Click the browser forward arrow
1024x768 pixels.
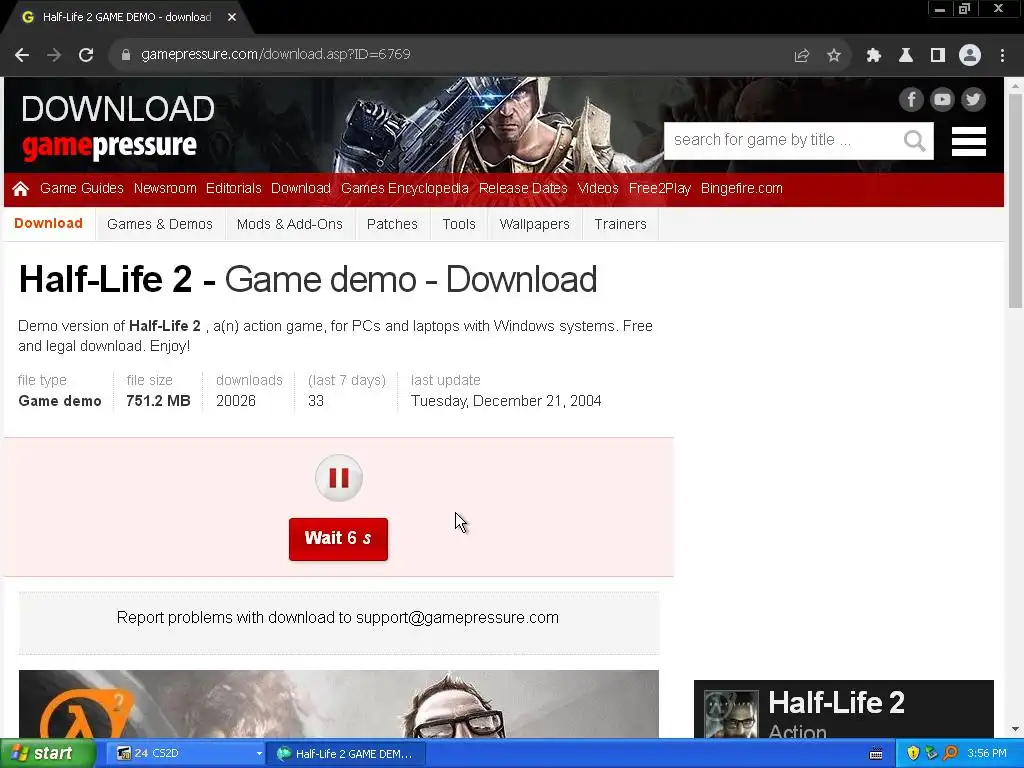[54, 55]
